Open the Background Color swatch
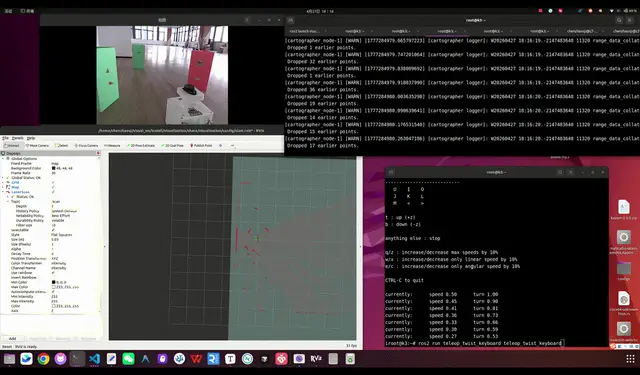The width and height of the screenshot is (640, 375). point(53,168)
